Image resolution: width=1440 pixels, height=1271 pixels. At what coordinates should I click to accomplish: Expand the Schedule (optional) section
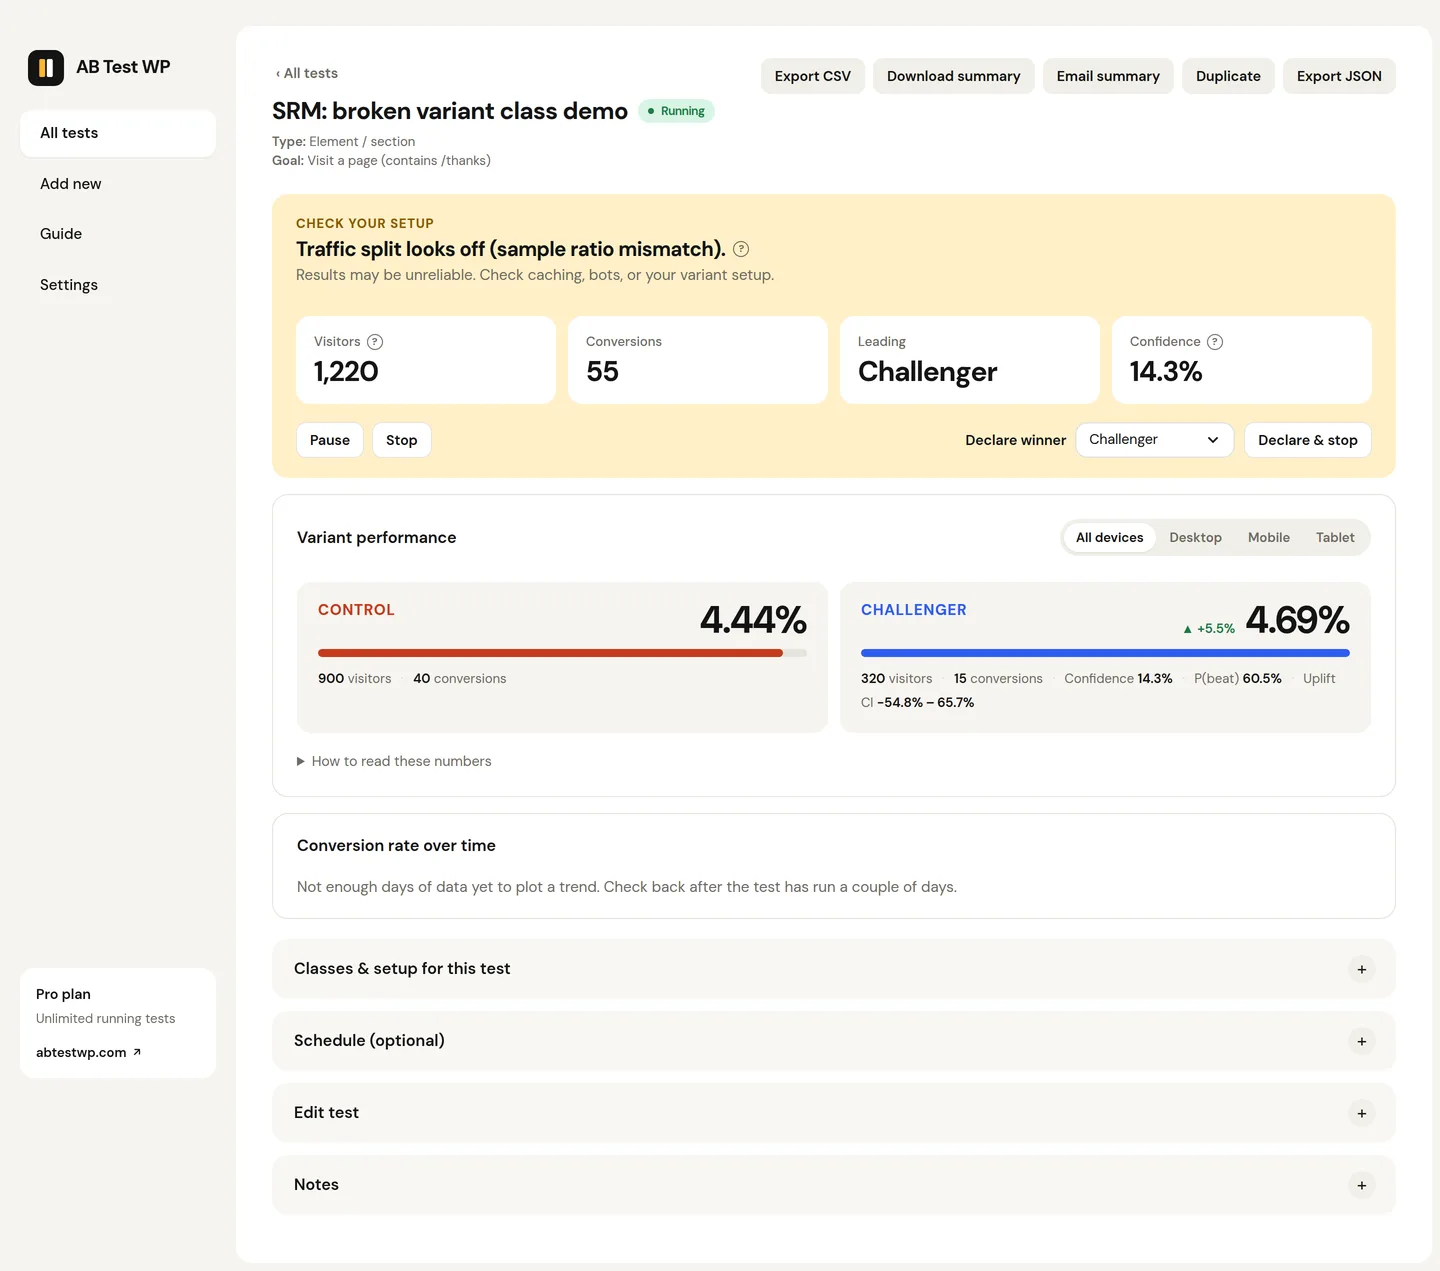coord(833,1041)
